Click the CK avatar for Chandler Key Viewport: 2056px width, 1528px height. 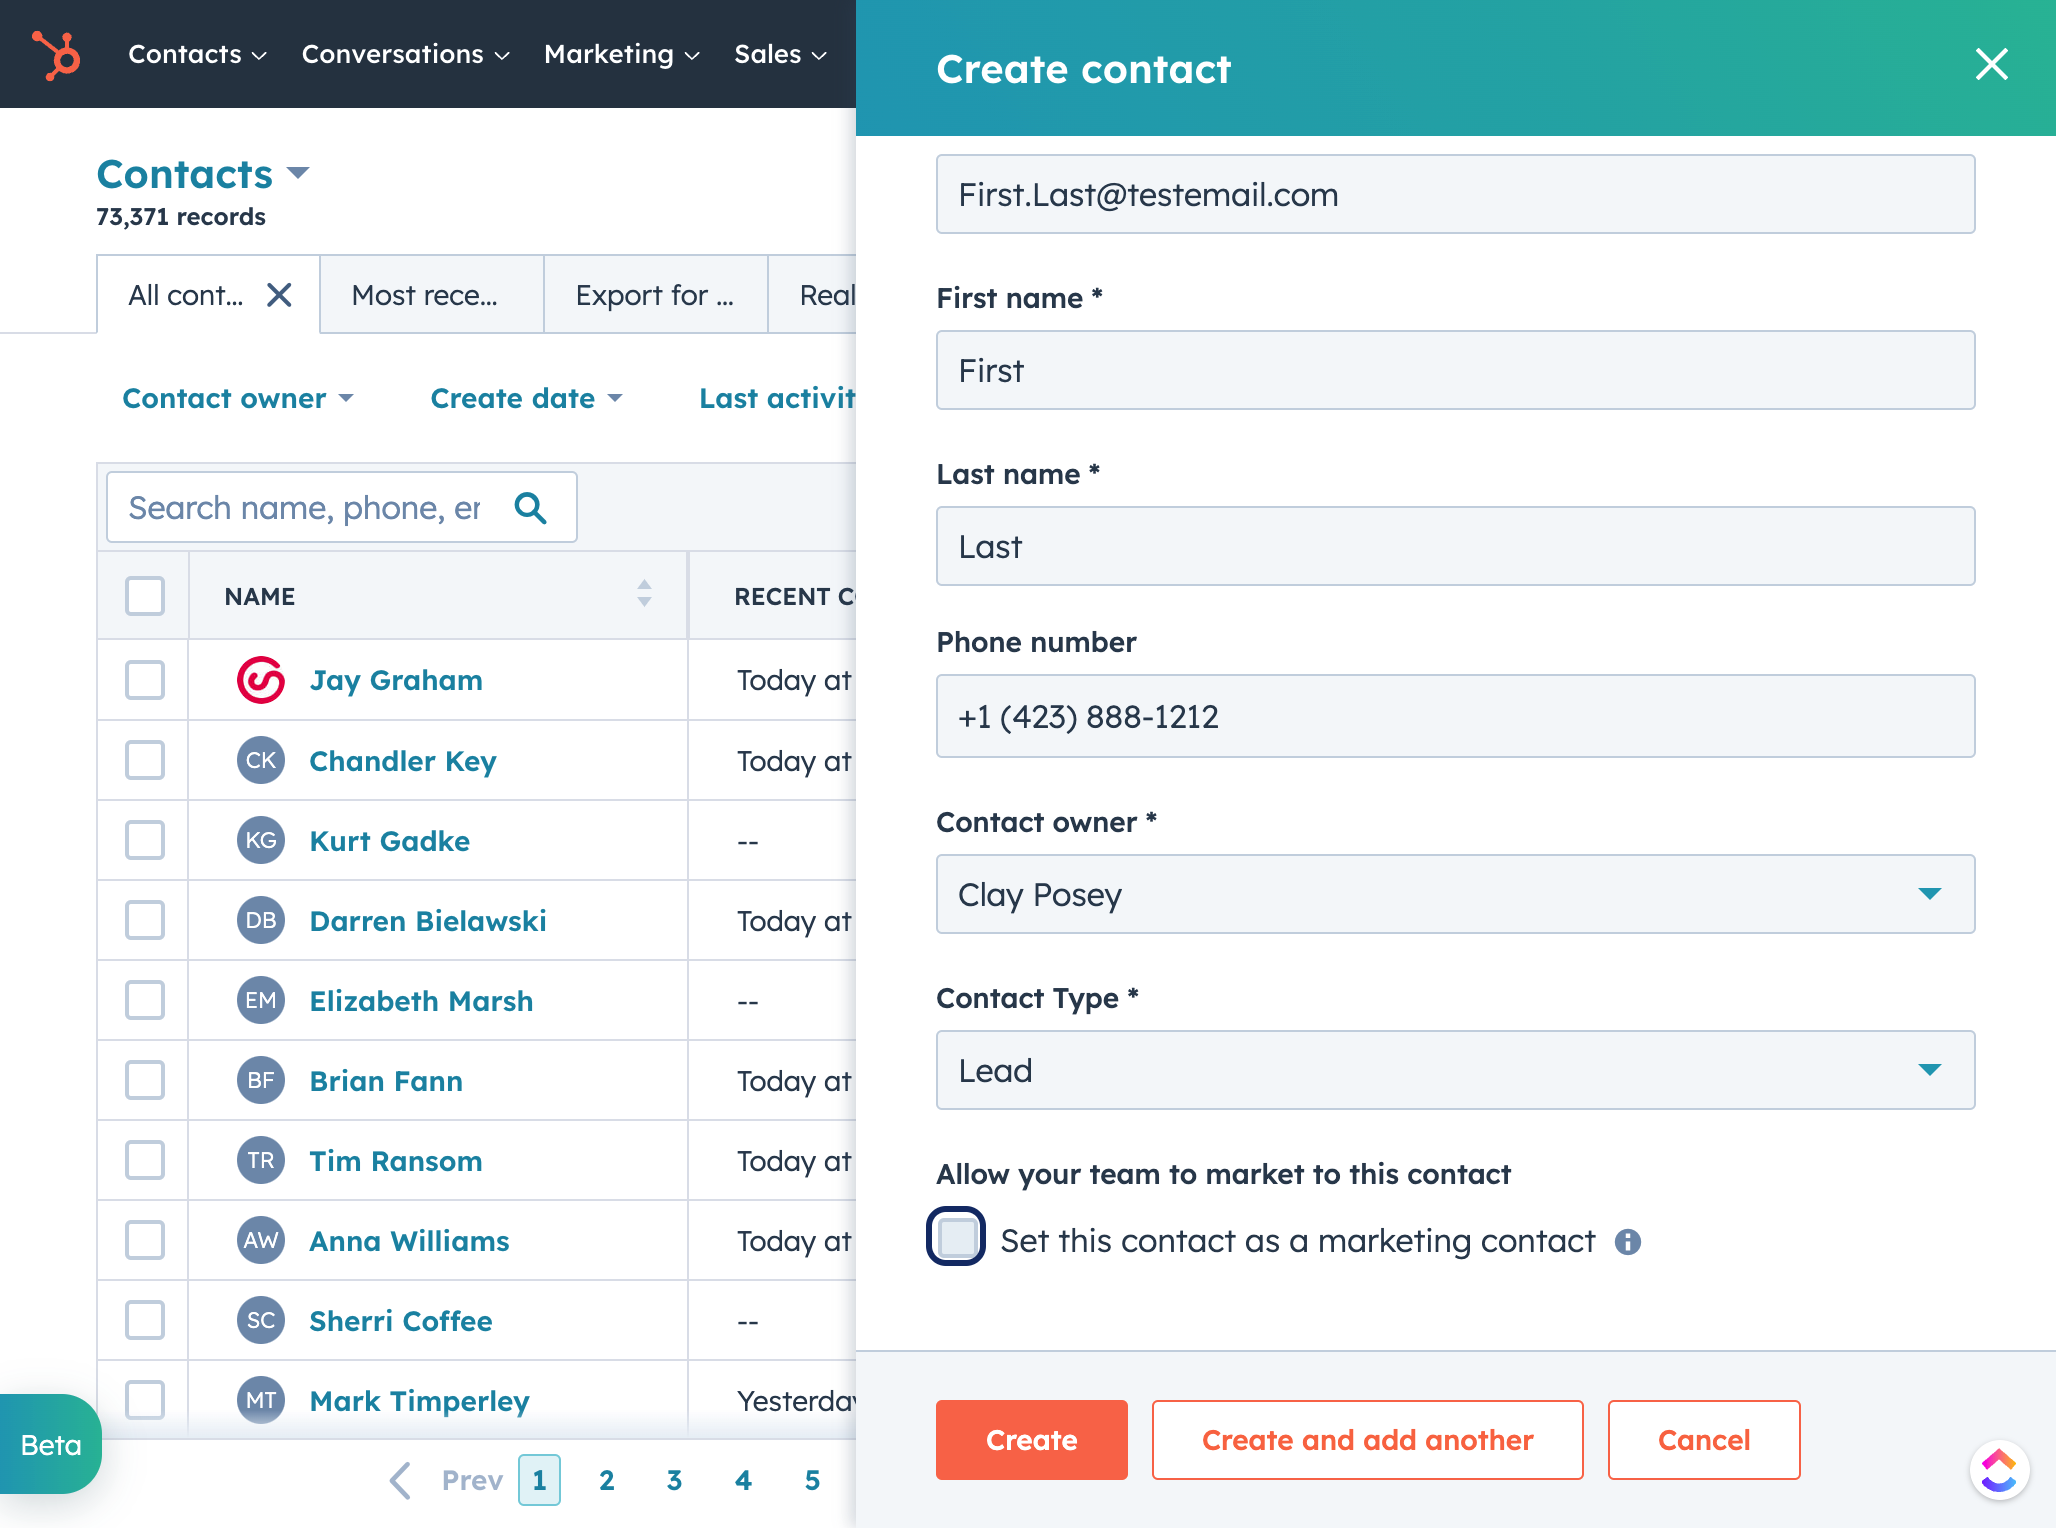coord(261,760)
